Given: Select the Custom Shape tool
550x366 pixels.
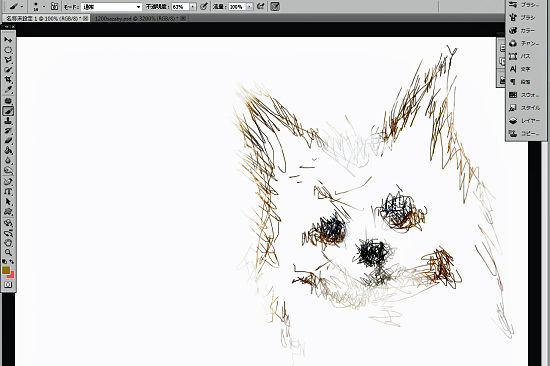Looking at the screenshot, I should point(8,212).
